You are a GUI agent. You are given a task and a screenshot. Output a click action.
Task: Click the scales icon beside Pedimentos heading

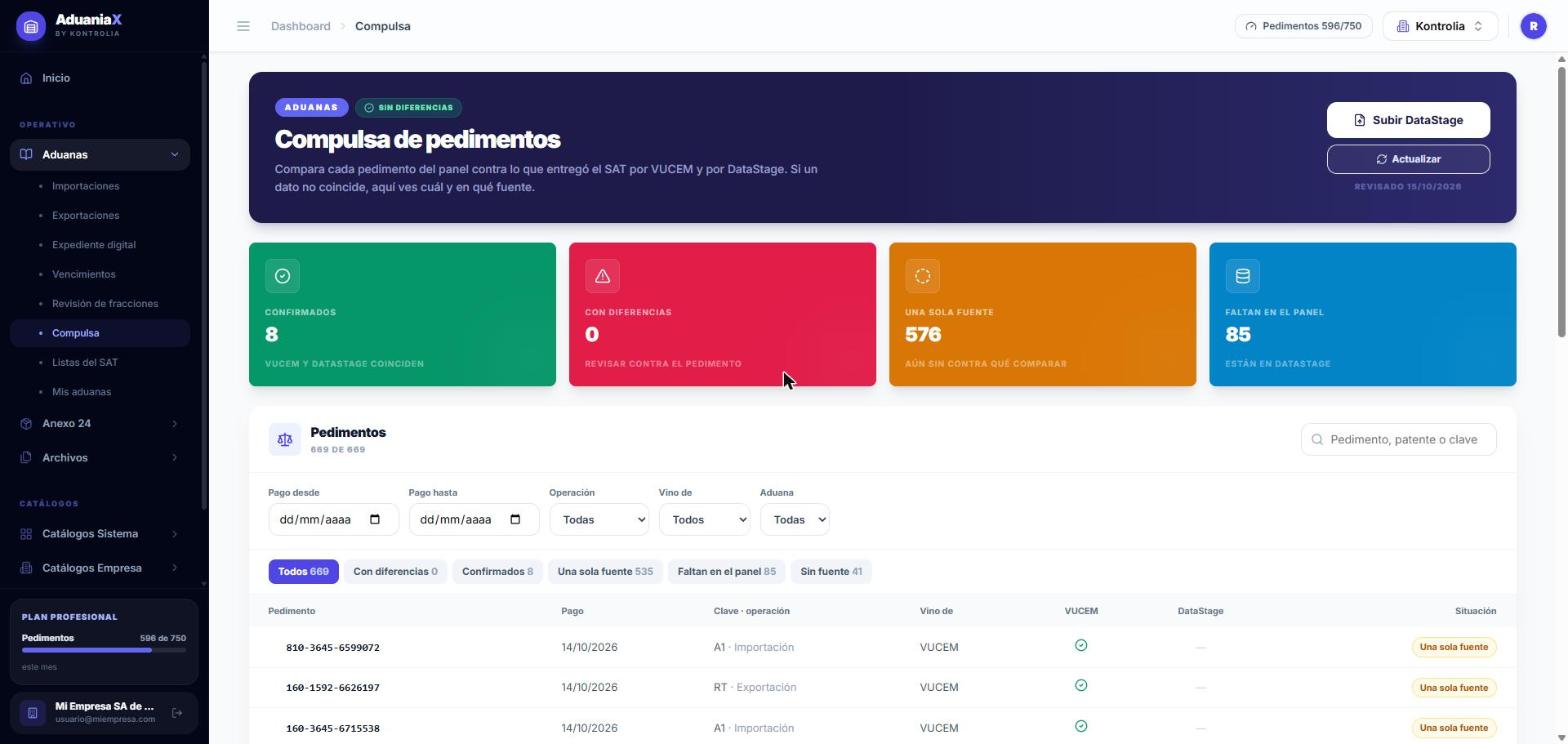coord(285,440)
